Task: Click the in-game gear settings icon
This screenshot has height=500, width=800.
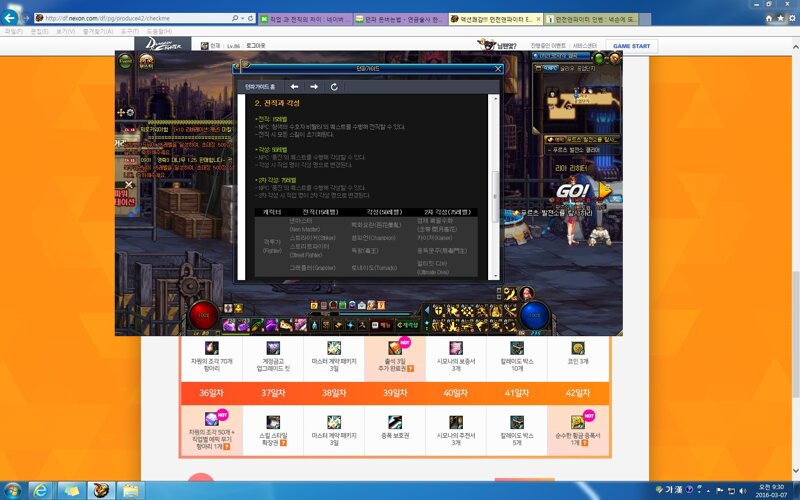Action: click(x=131, y=112)
